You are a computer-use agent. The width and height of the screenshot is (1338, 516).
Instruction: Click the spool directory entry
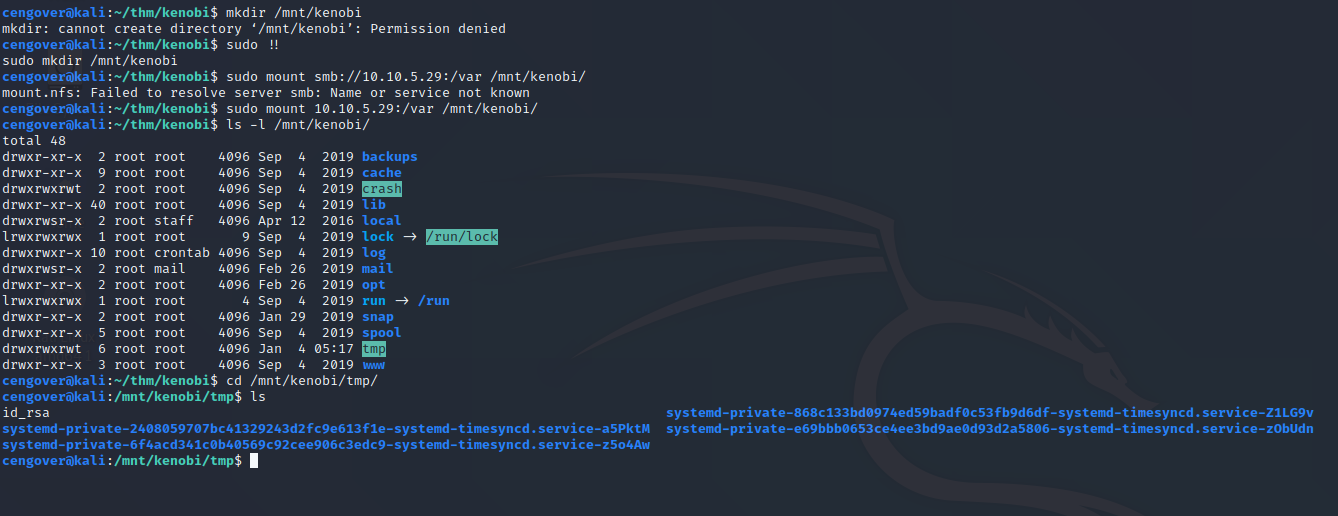pos(381,333)
